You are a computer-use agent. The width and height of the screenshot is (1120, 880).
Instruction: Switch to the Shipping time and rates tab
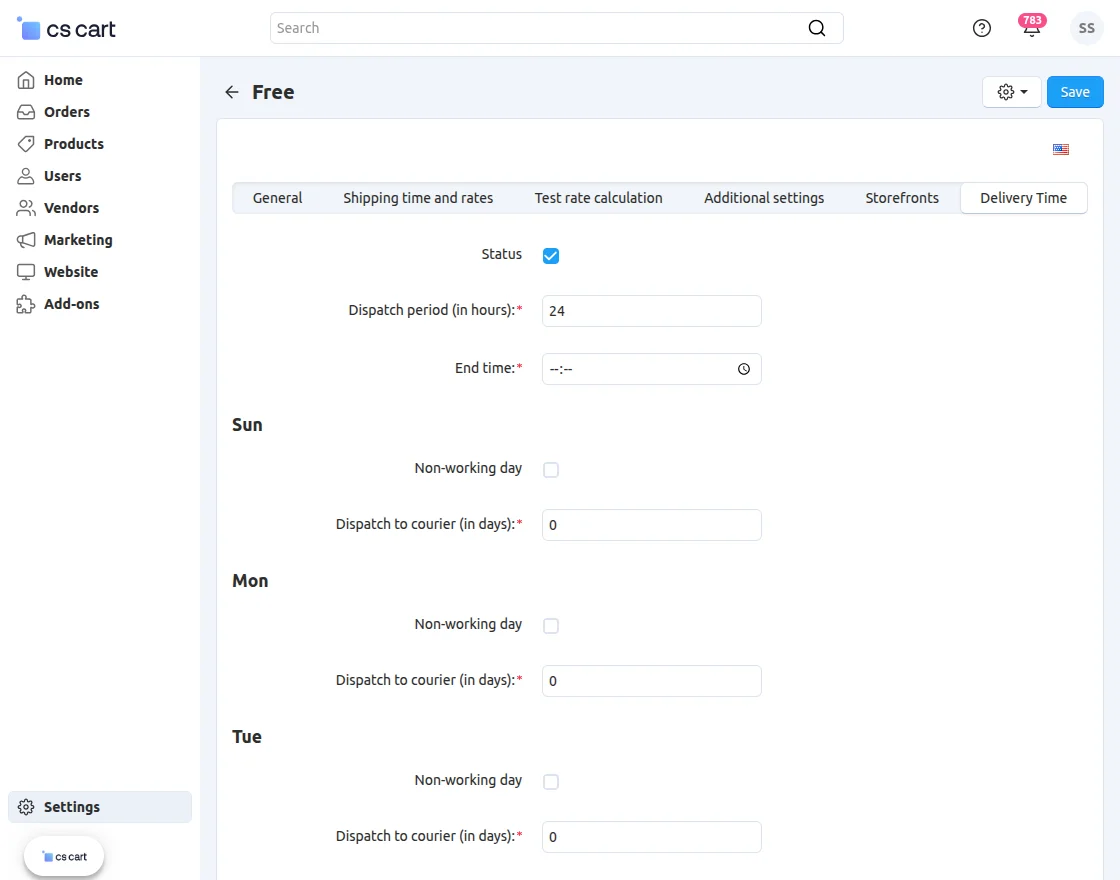[418, 197]
